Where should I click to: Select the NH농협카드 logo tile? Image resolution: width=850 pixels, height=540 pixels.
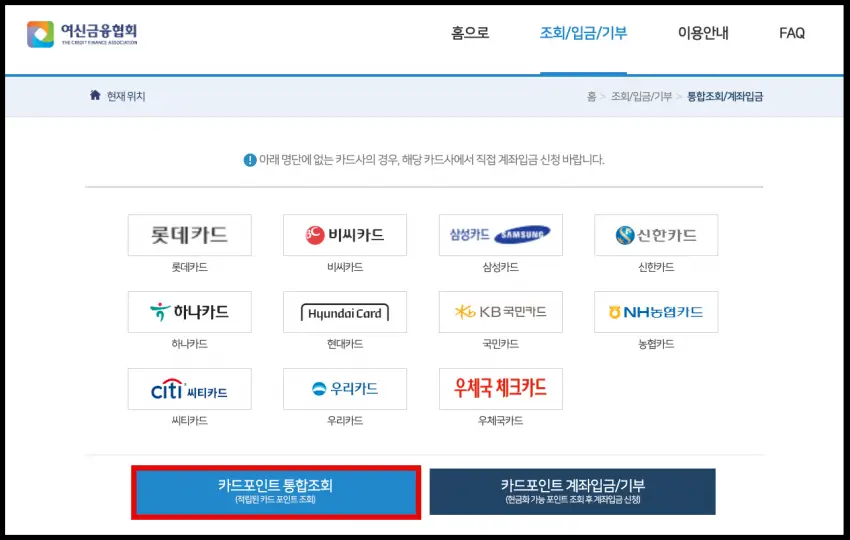pos(656,312)
